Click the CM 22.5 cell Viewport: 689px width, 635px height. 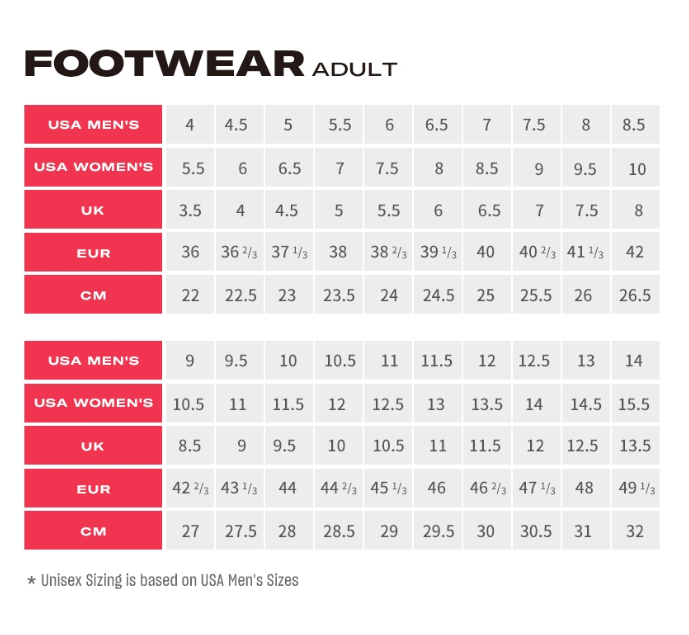[x=241, y=295]
